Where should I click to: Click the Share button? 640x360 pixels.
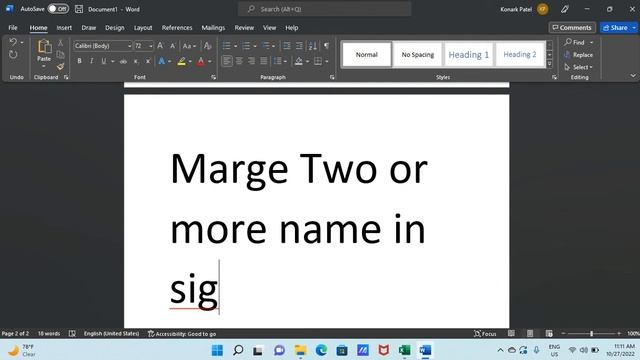(x=615, y=28)
